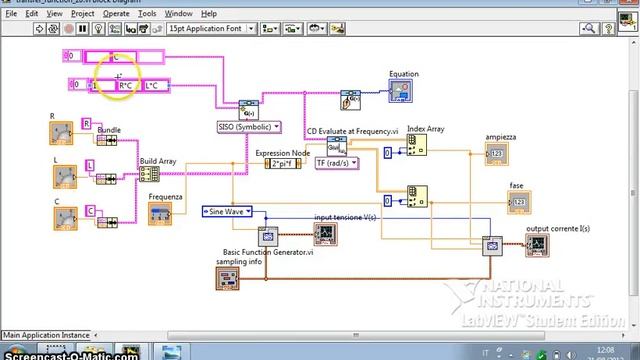Click the Step Into toolbar icon
640x360 pixels.
[x=131, y=29]
